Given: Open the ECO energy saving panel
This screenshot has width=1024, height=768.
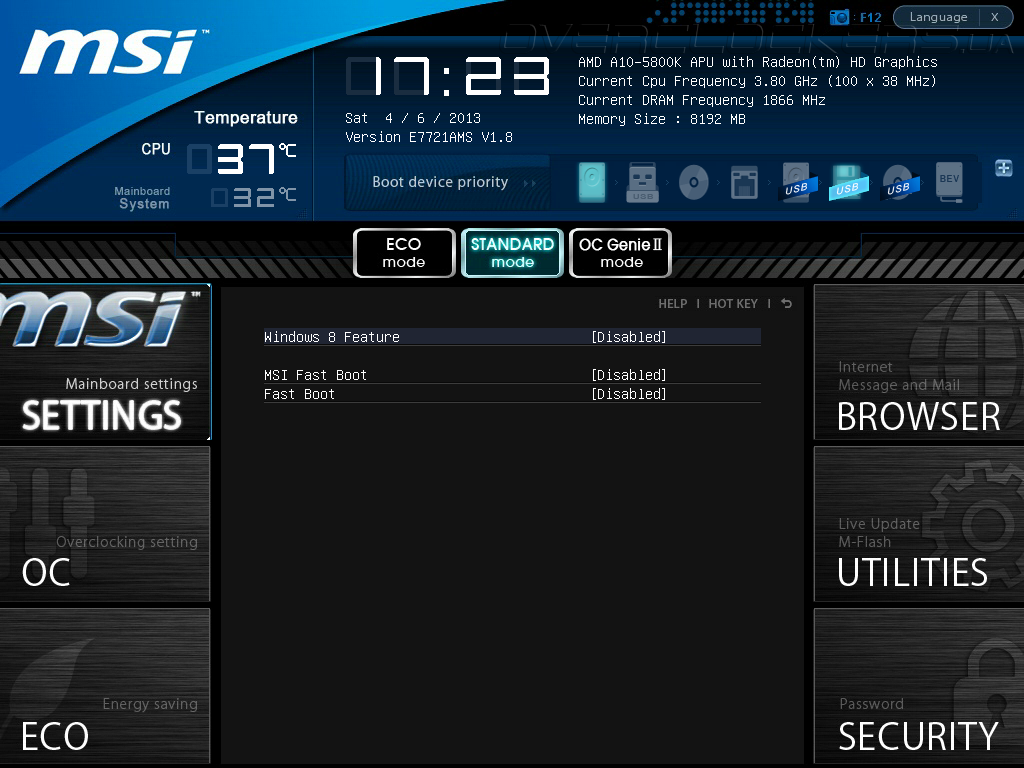Looking at the screenshot, I should pyautogui.click(x=105, y=686).
